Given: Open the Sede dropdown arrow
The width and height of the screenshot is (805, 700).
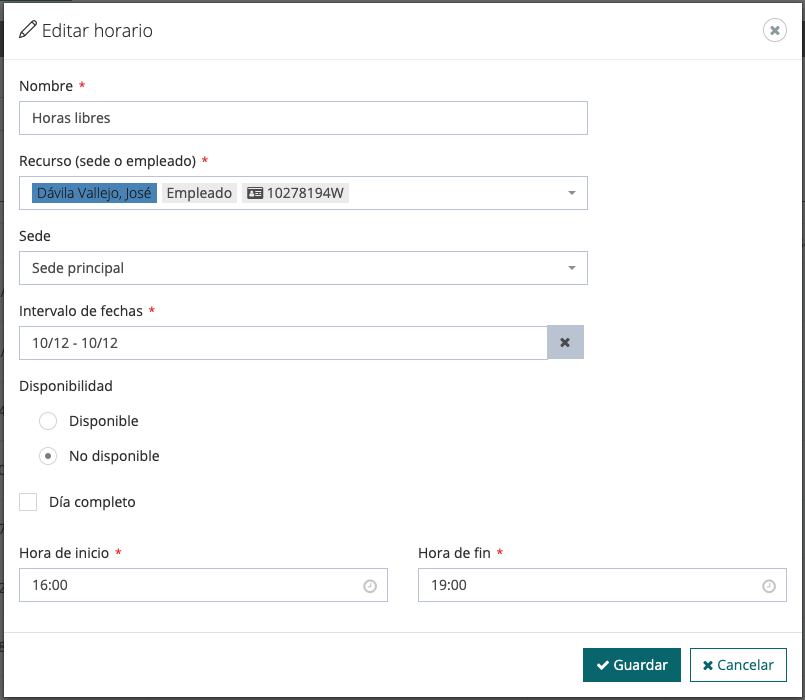Looking at the screenshot, I should [571, 268].
